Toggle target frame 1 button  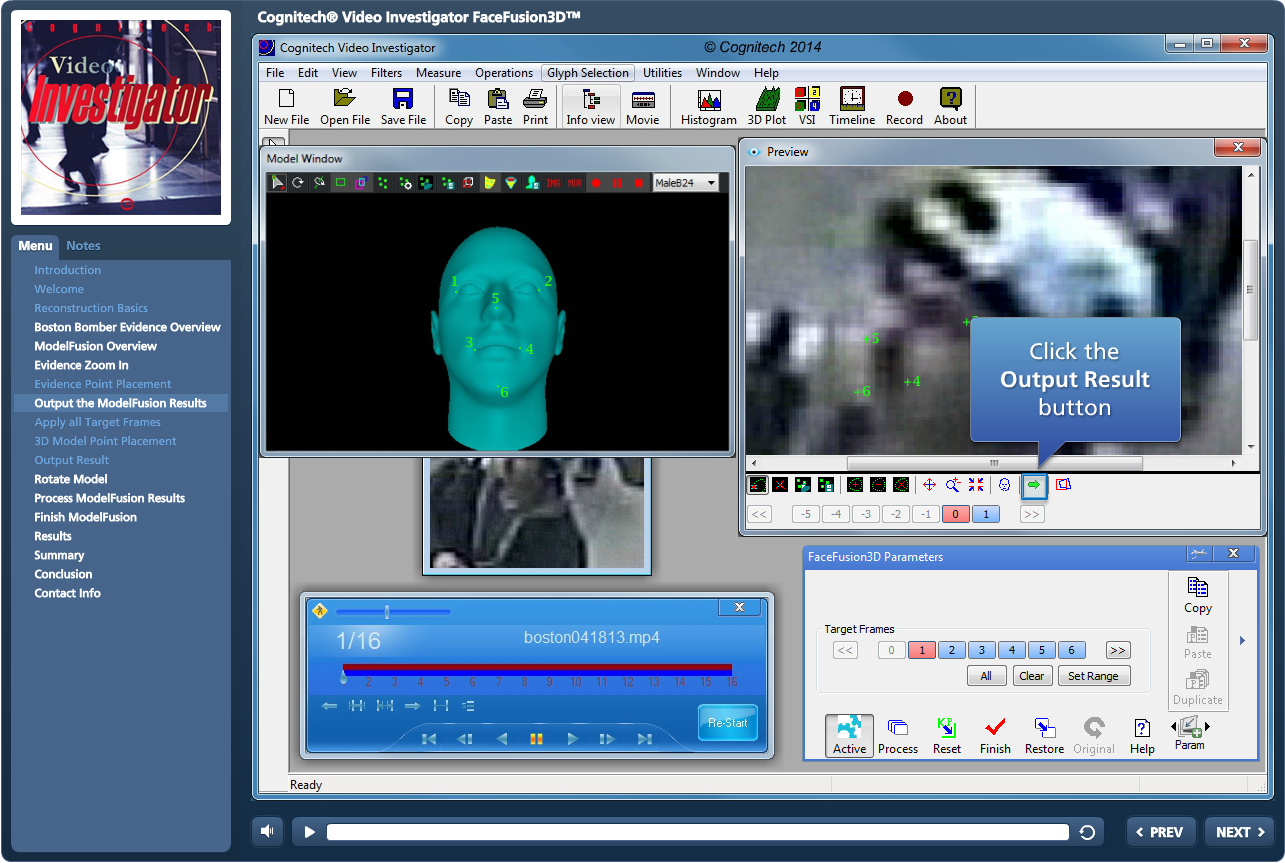922,650
